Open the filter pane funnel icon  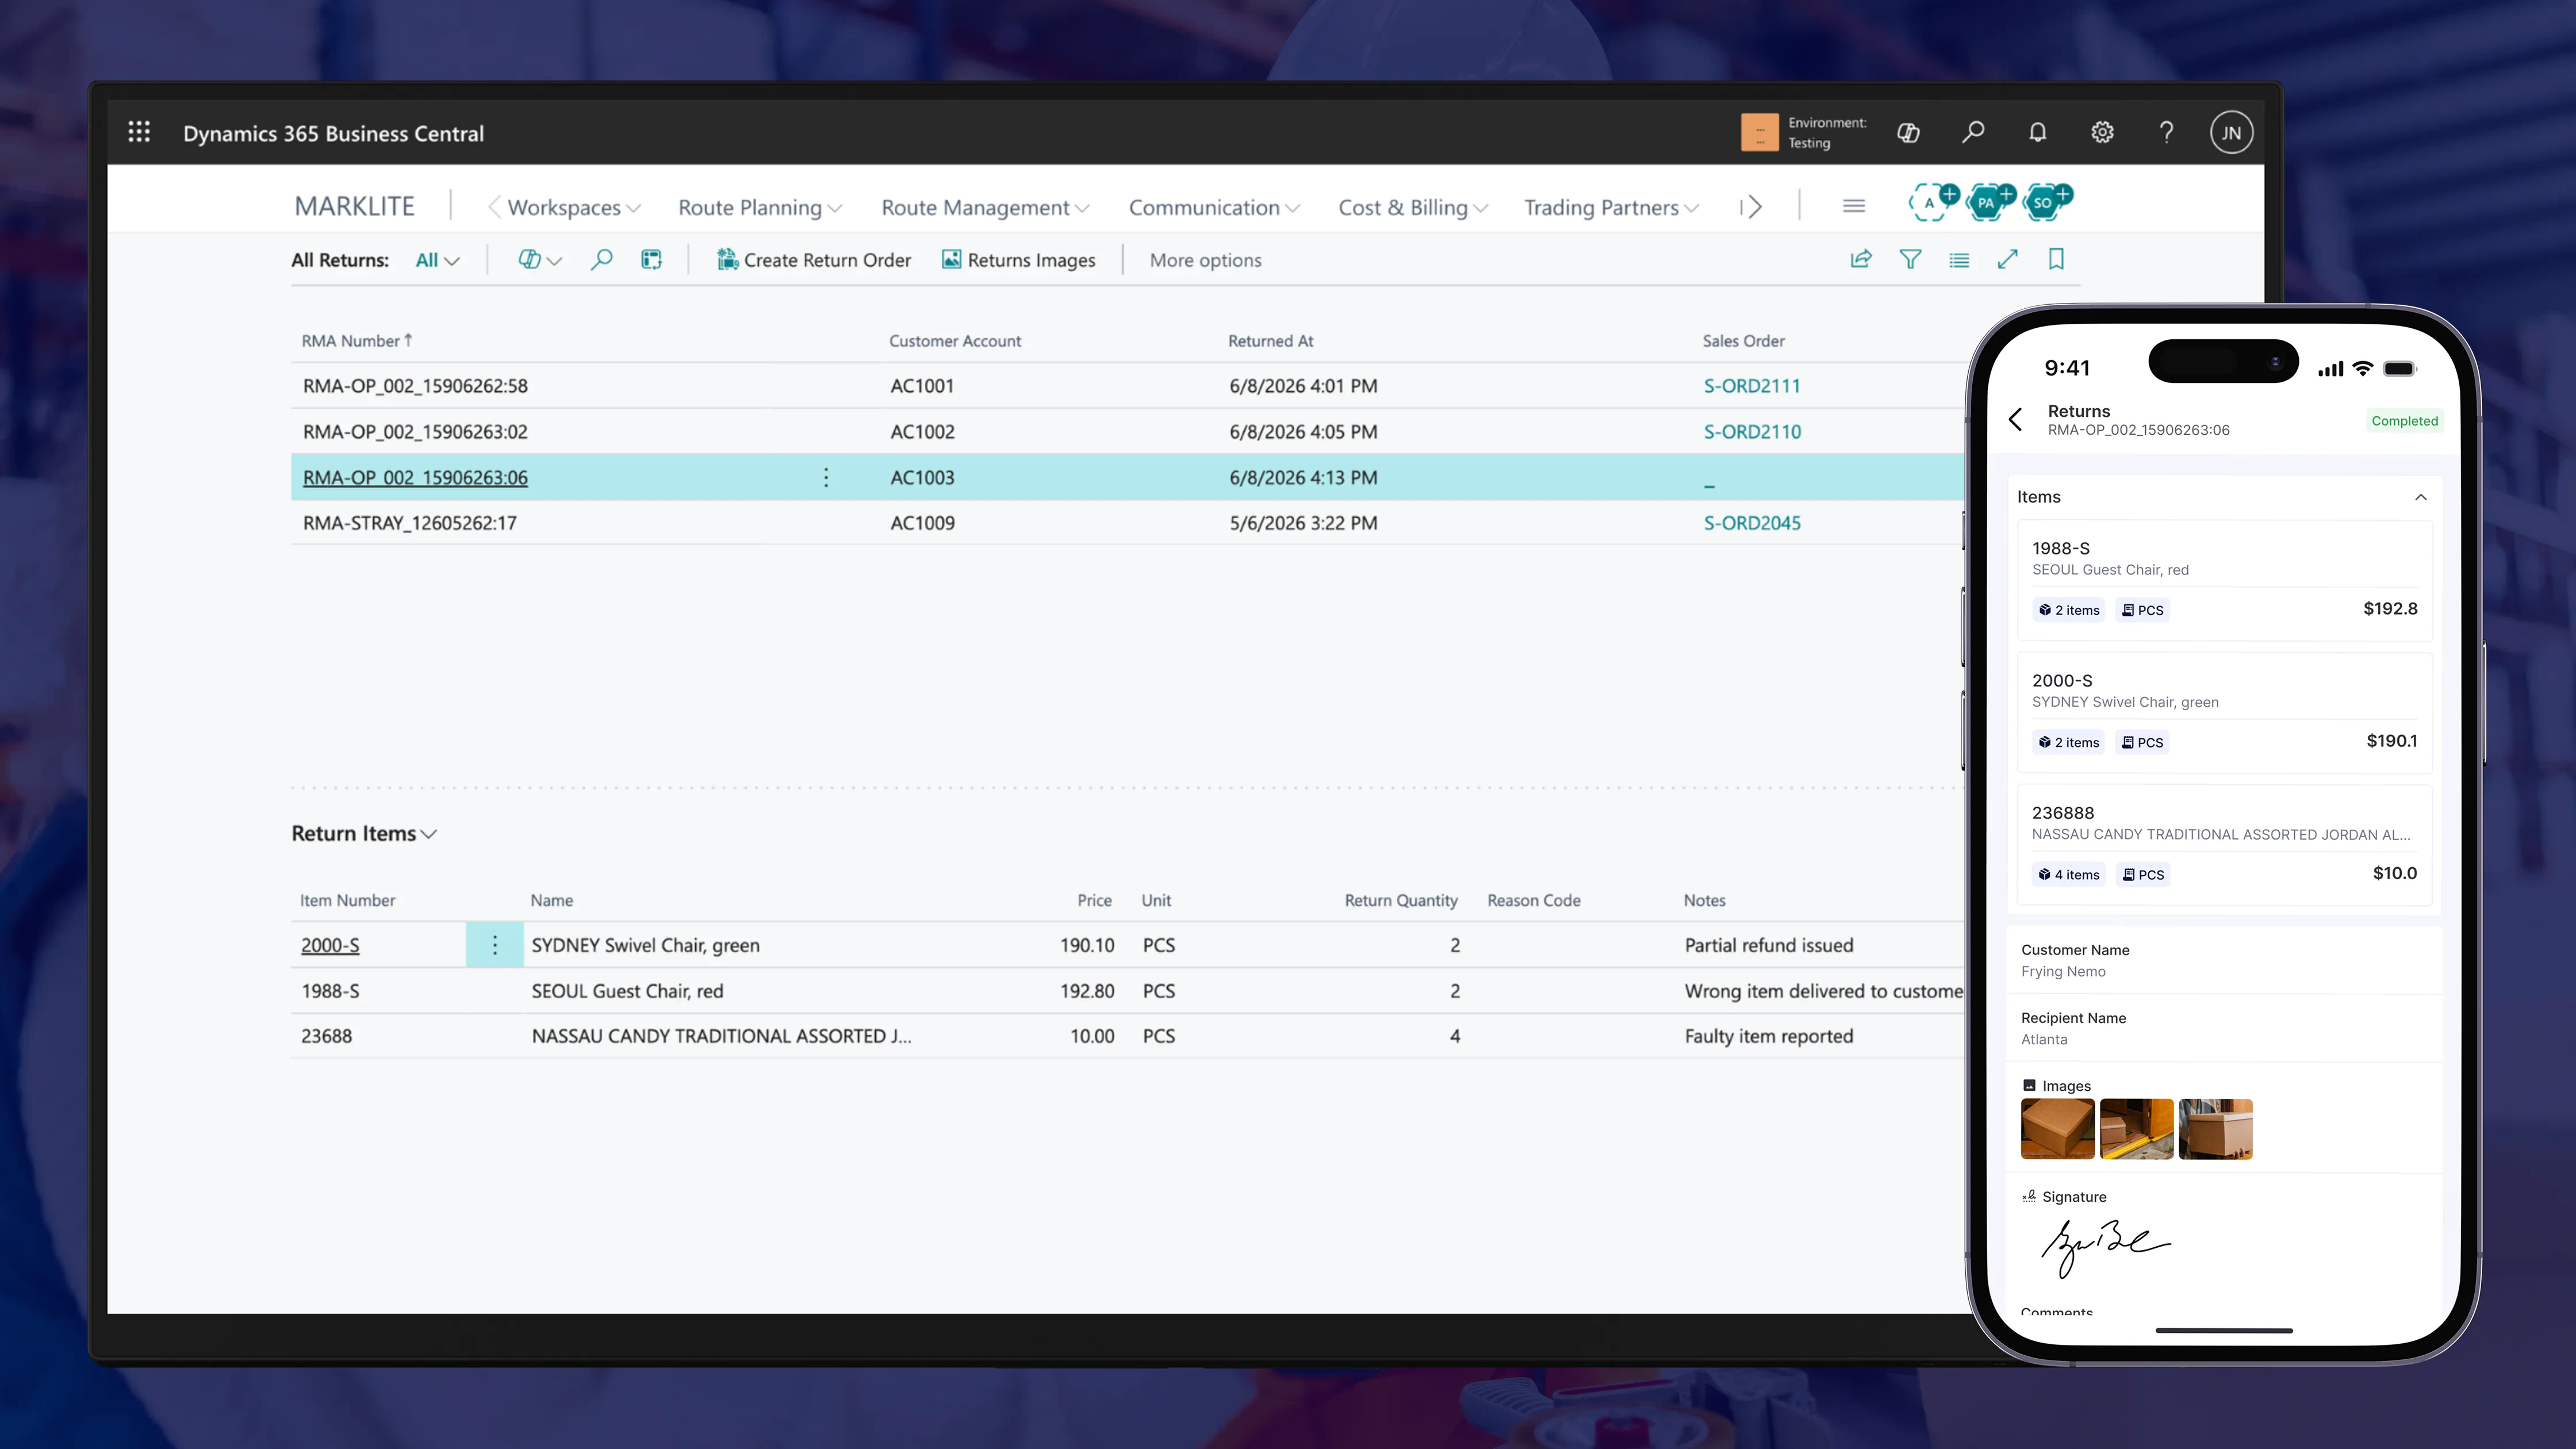[1910, 260]
